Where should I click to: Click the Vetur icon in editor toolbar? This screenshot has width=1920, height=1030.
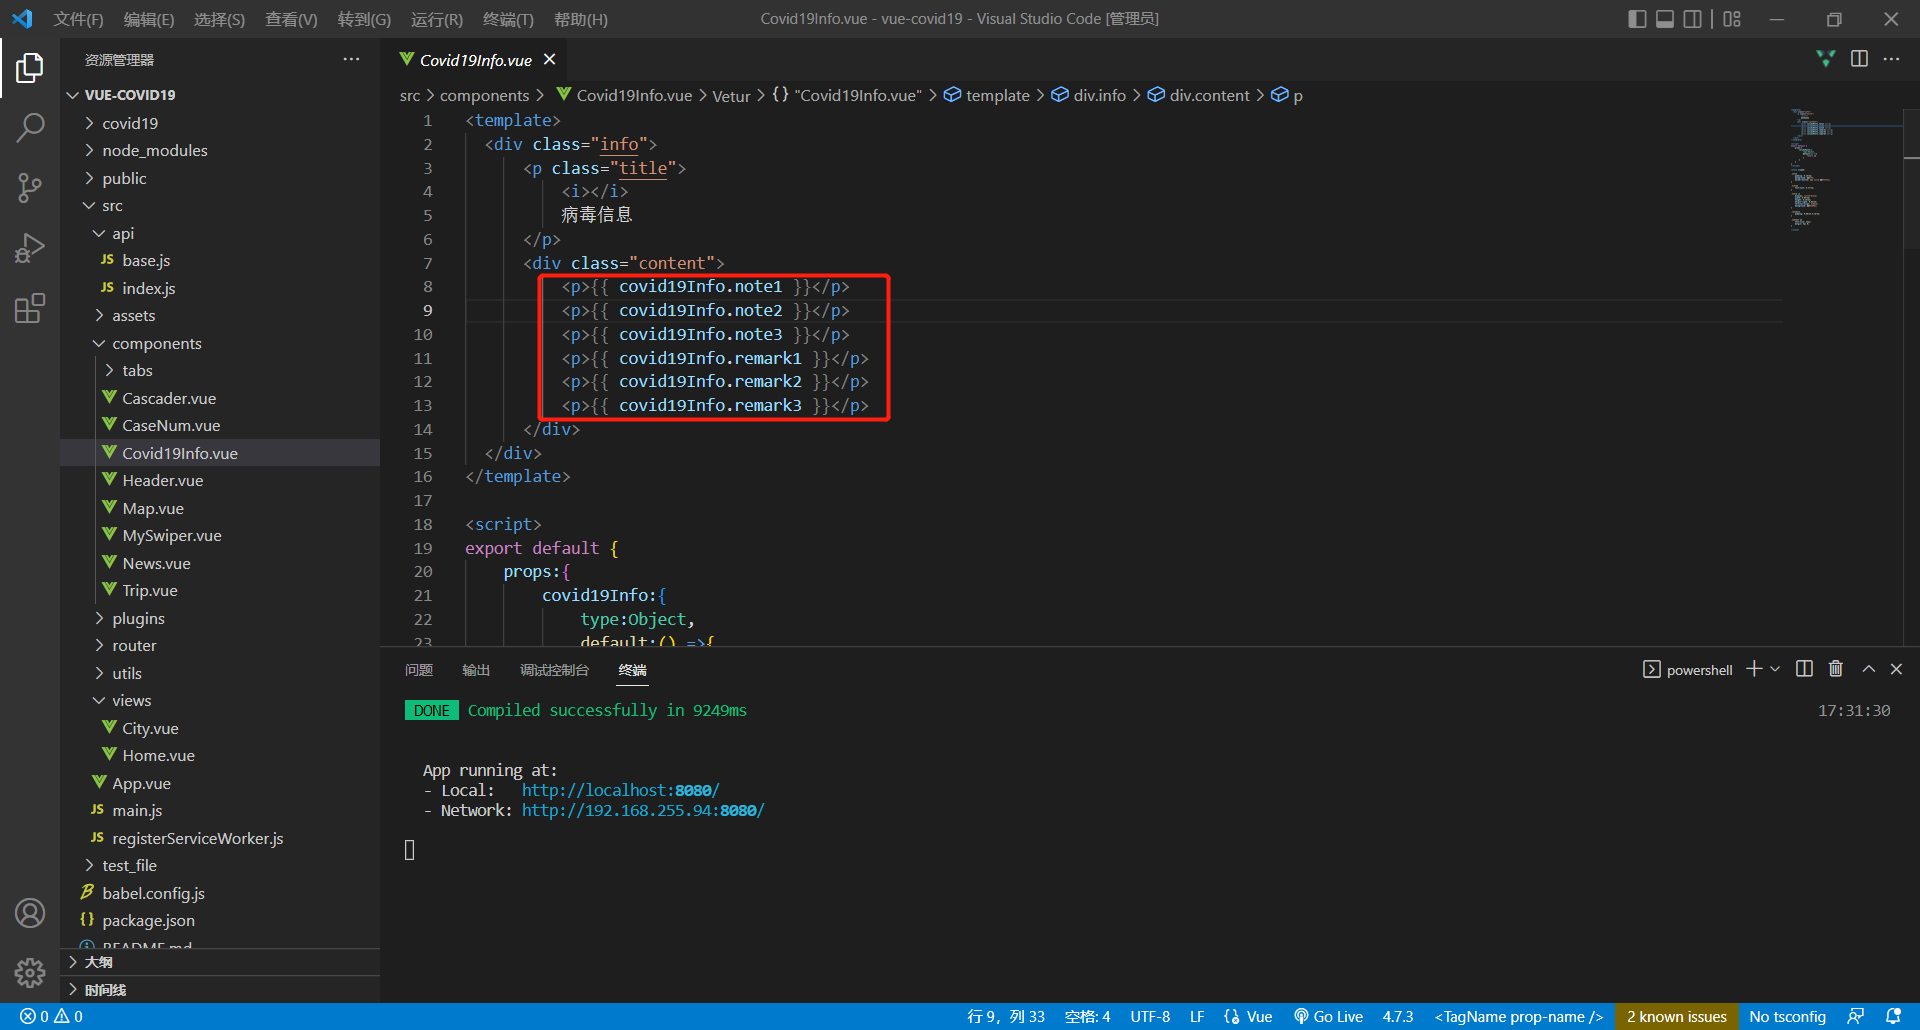point(1826,59)
